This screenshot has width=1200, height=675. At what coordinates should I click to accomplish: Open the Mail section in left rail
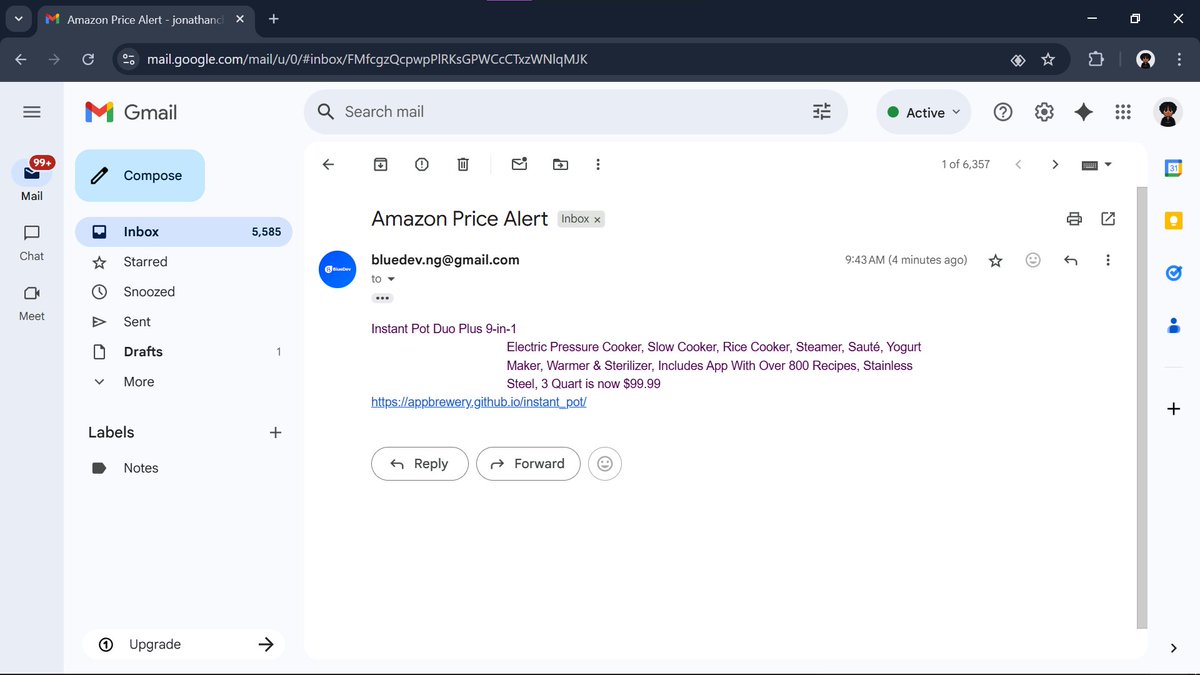(32, 179)
